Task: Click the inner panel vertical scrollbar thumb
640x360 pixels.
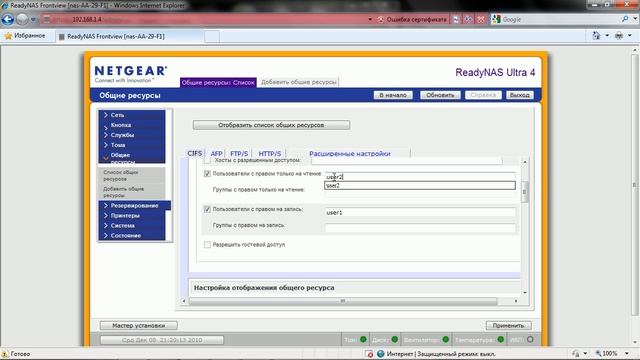Action: coord(525,192)
